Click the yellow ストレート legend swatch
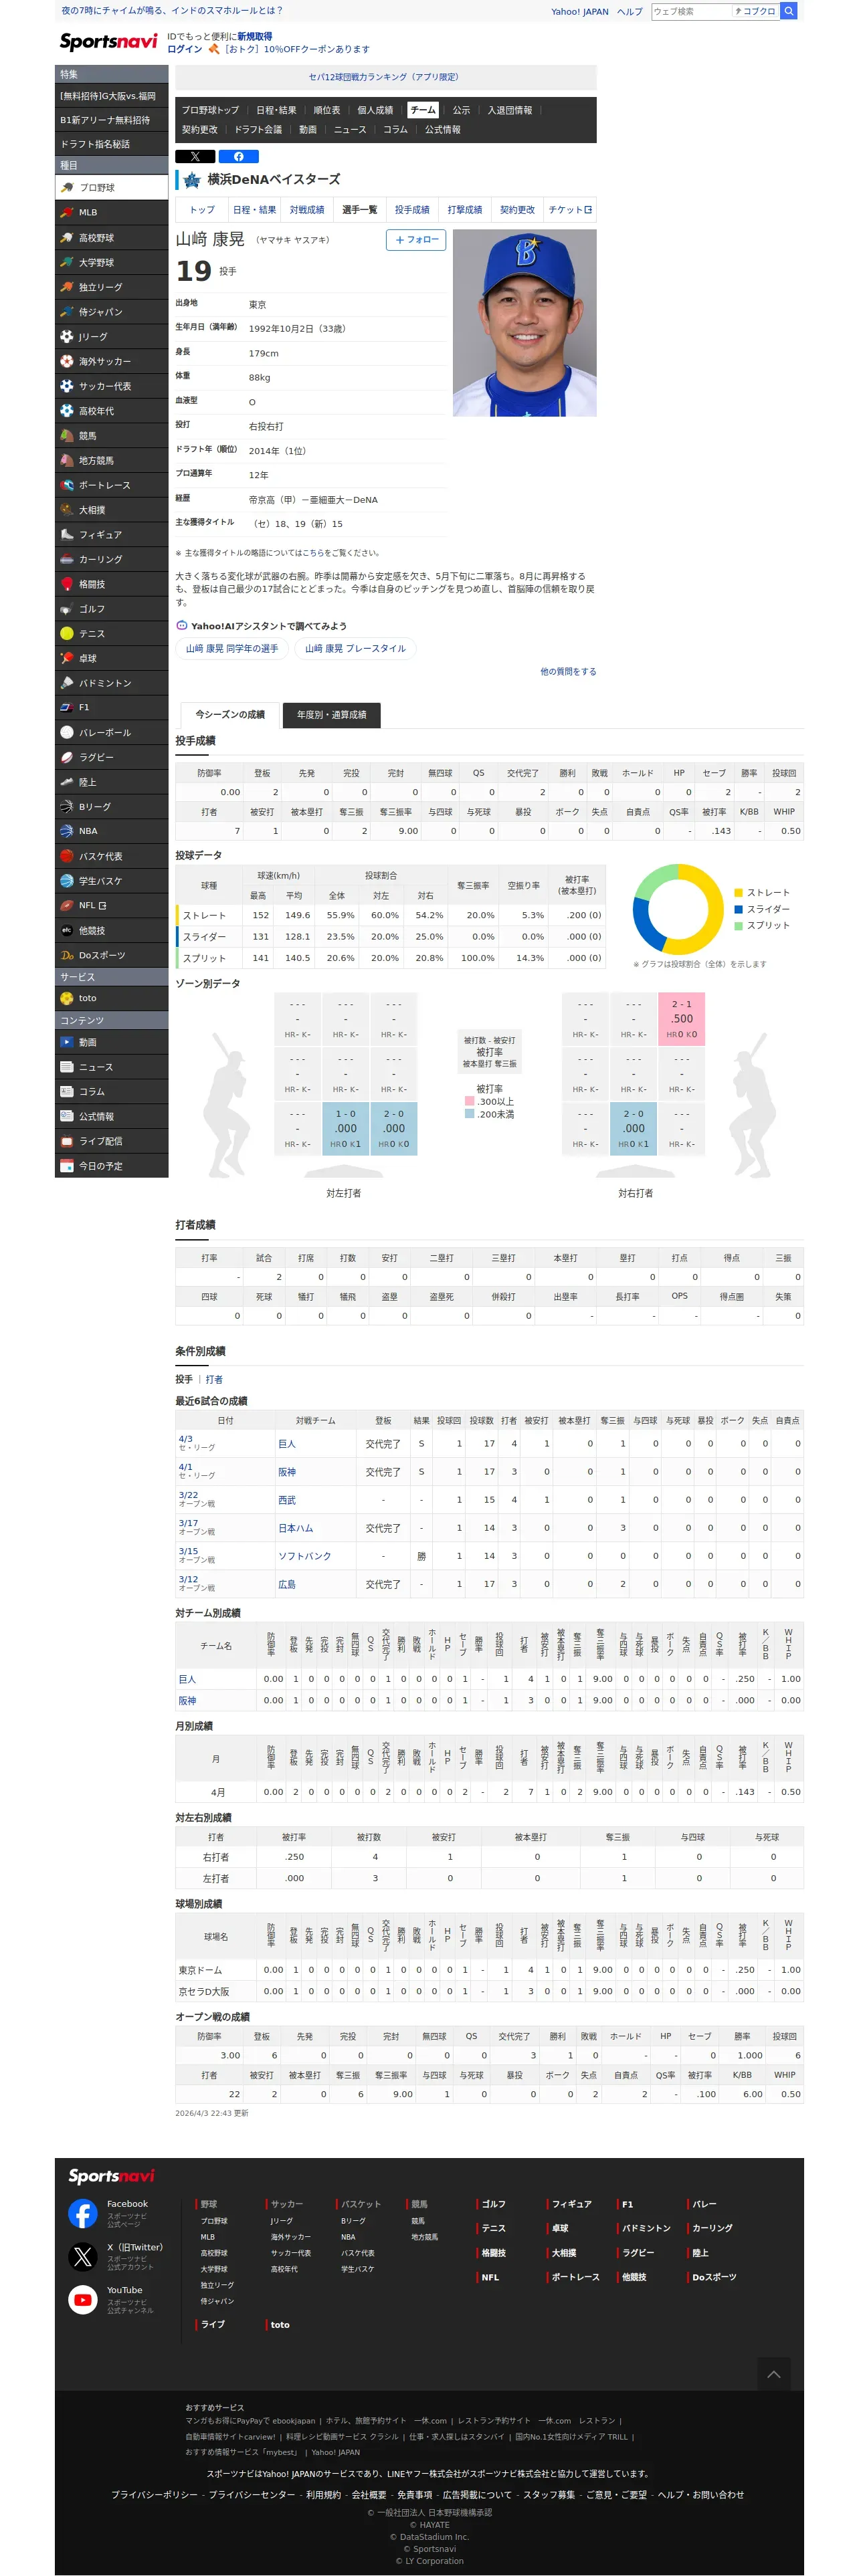Viewport: 859px width, 2576px height. click(x=738, y=892)
